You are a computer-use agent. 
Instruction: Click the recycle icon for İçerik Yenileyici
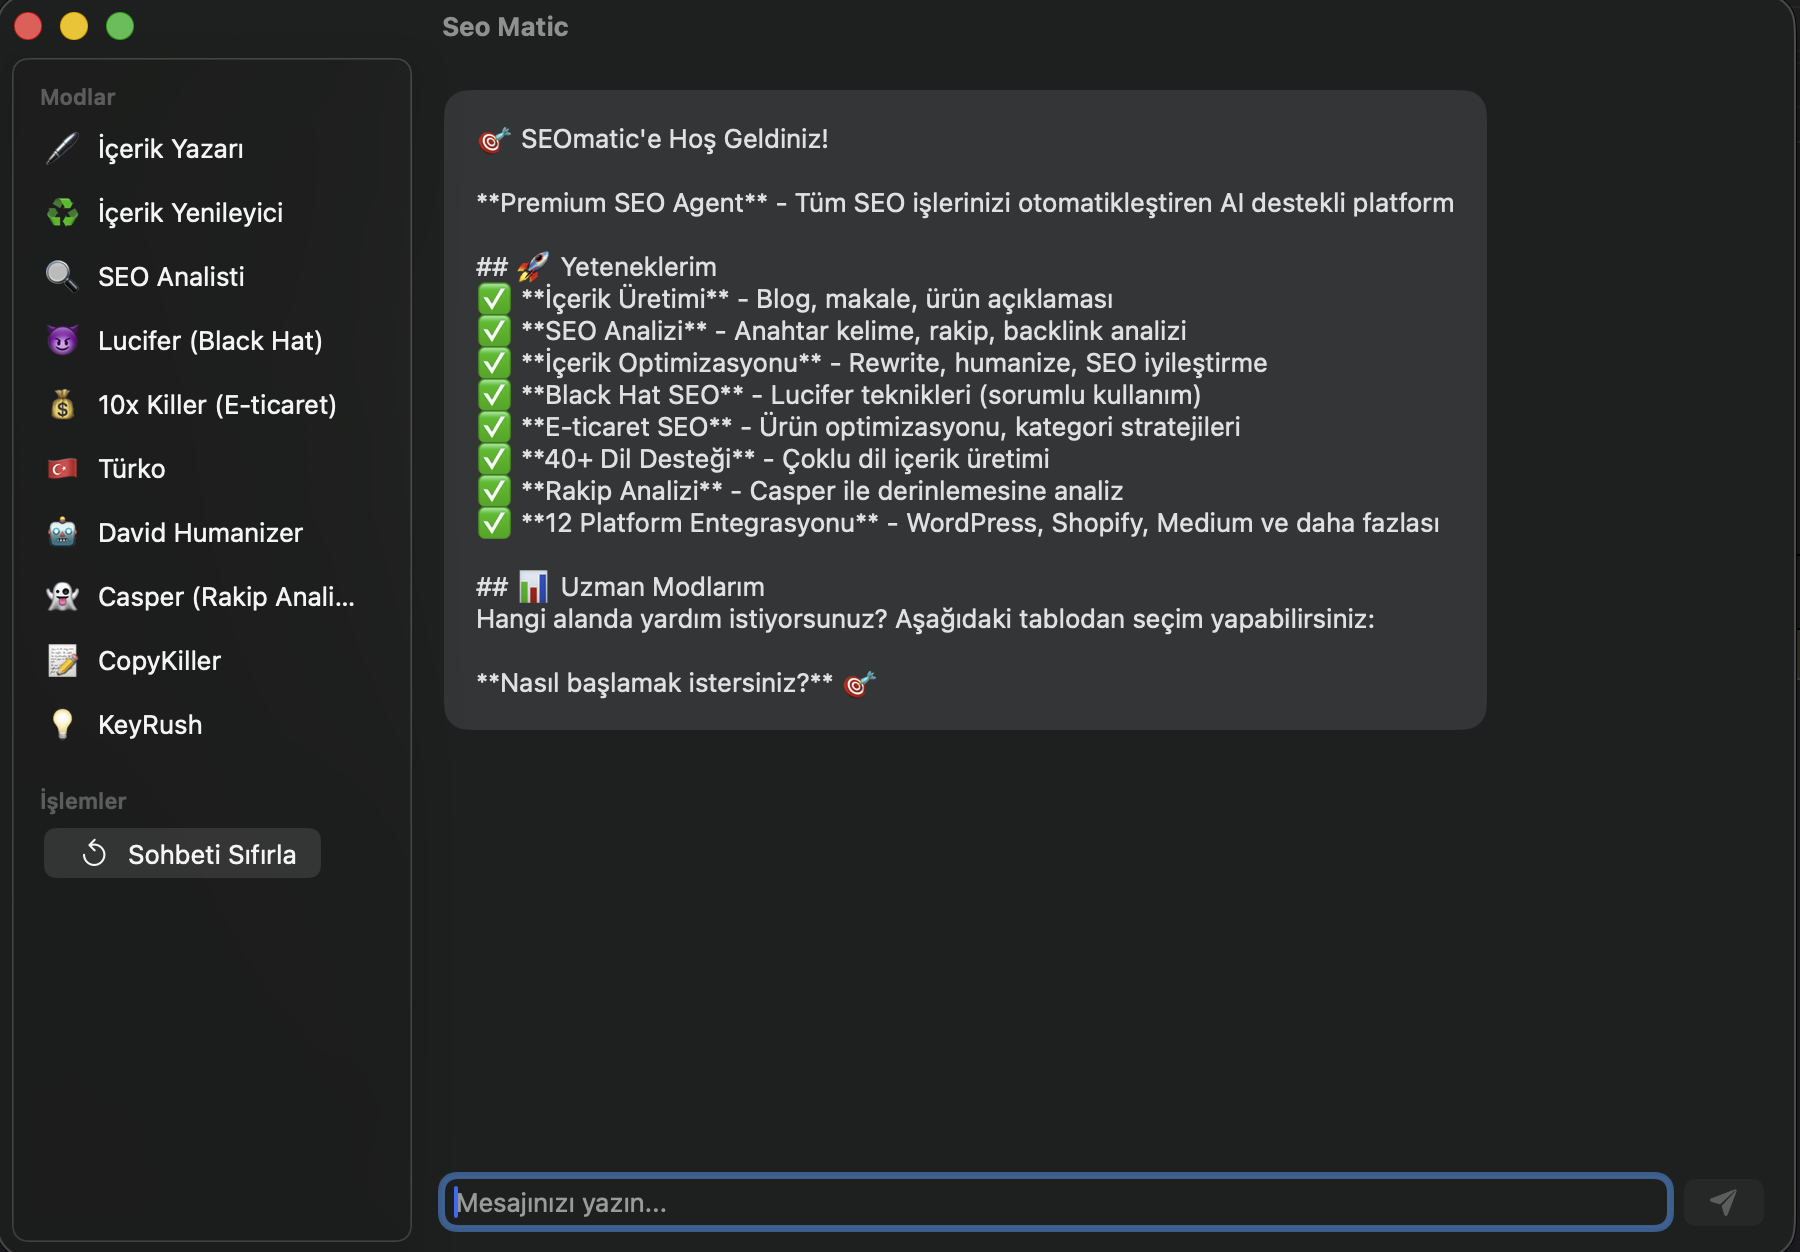point(62,212)
